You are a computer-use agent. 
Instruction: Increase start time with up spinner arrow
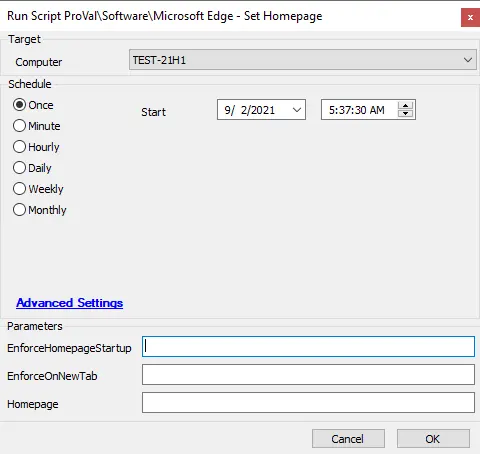(405, 106)
